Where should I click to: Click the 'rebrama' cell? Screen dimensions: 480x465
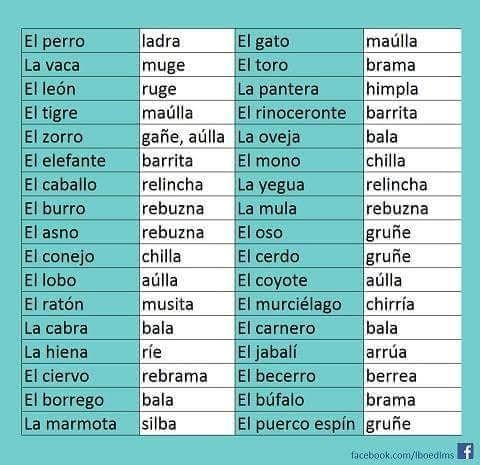click(187, 376)
